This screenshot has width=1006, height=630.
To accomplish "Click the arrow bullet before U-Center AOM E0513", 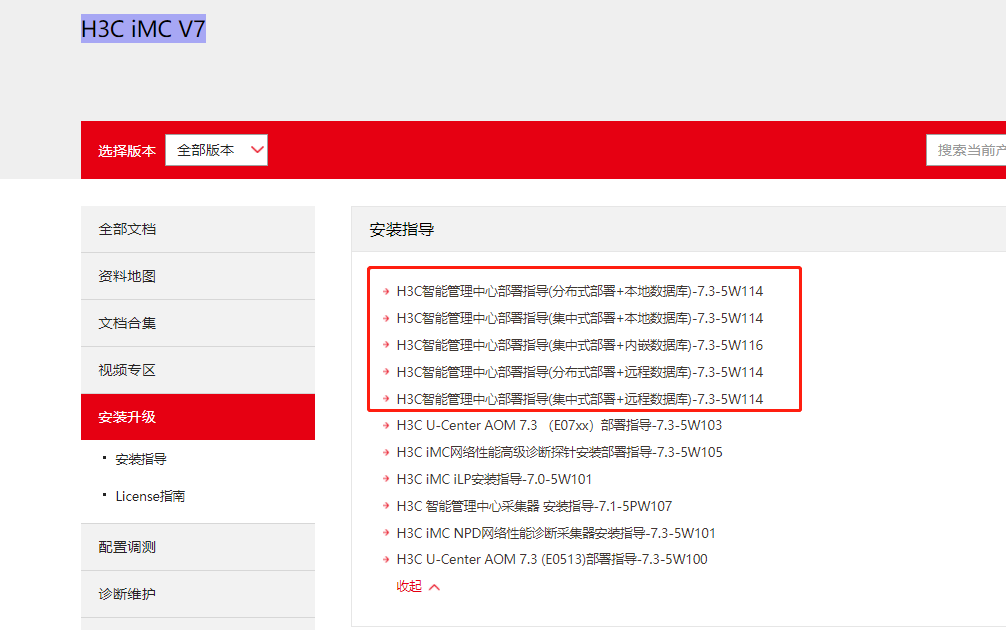I will (386, 559).
